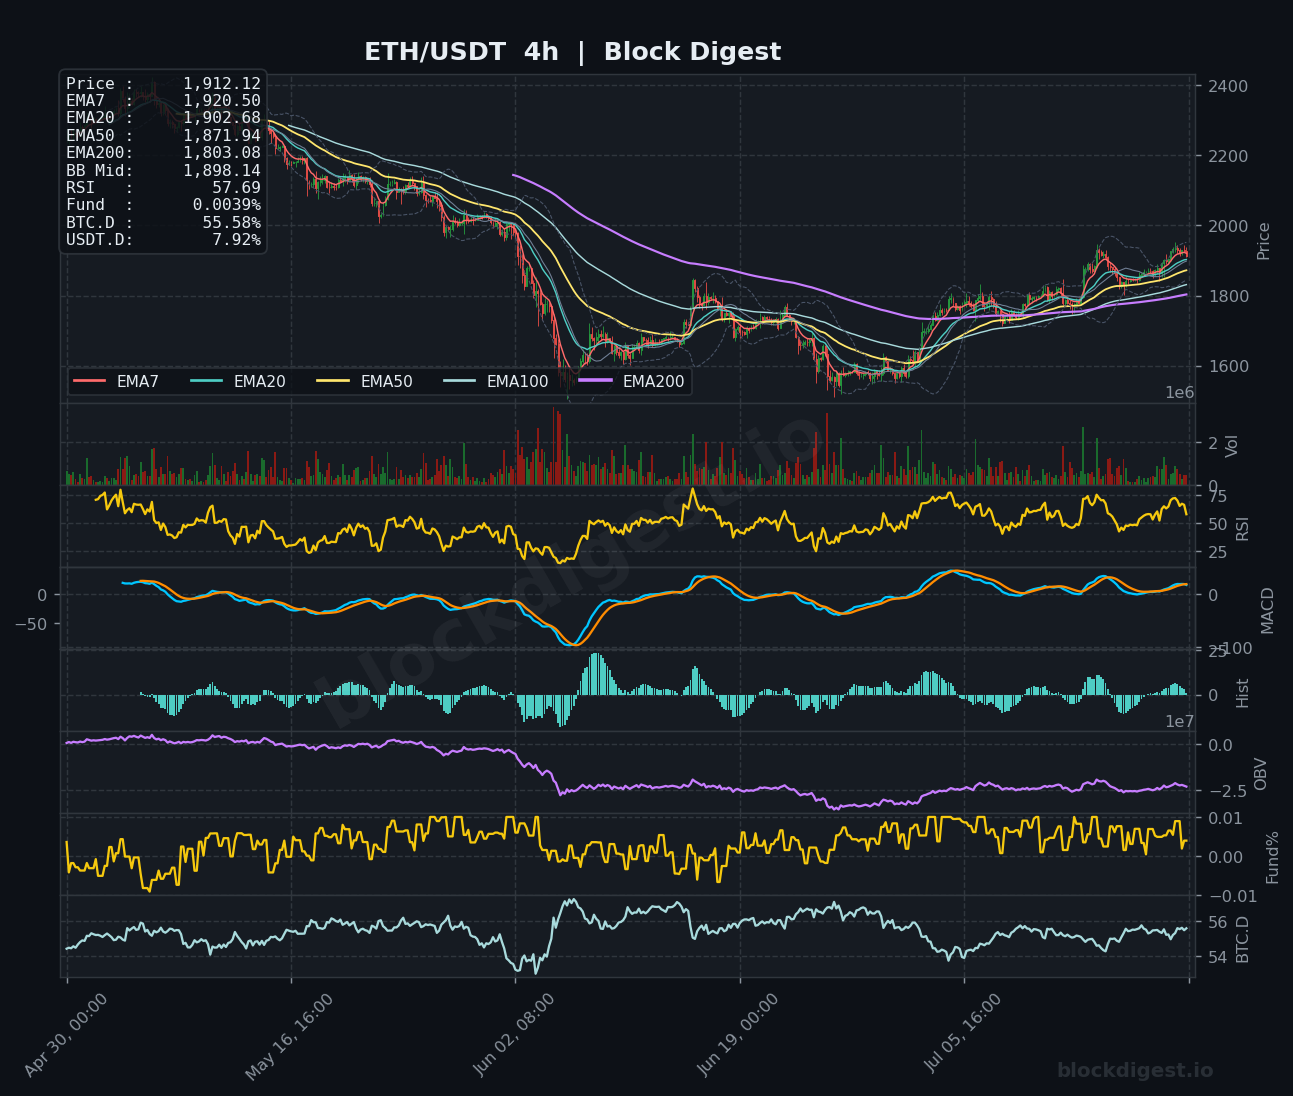Click the EMA20 legend entry
The image size is (1293, 1096).
(237, 381)
